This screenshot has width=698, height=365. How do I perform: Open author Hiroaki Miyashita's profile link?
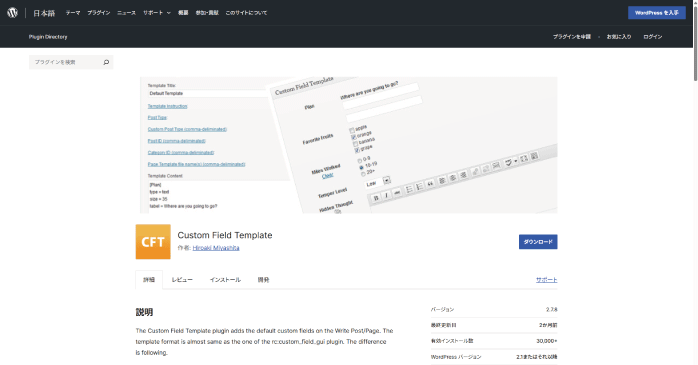[216, 248]
